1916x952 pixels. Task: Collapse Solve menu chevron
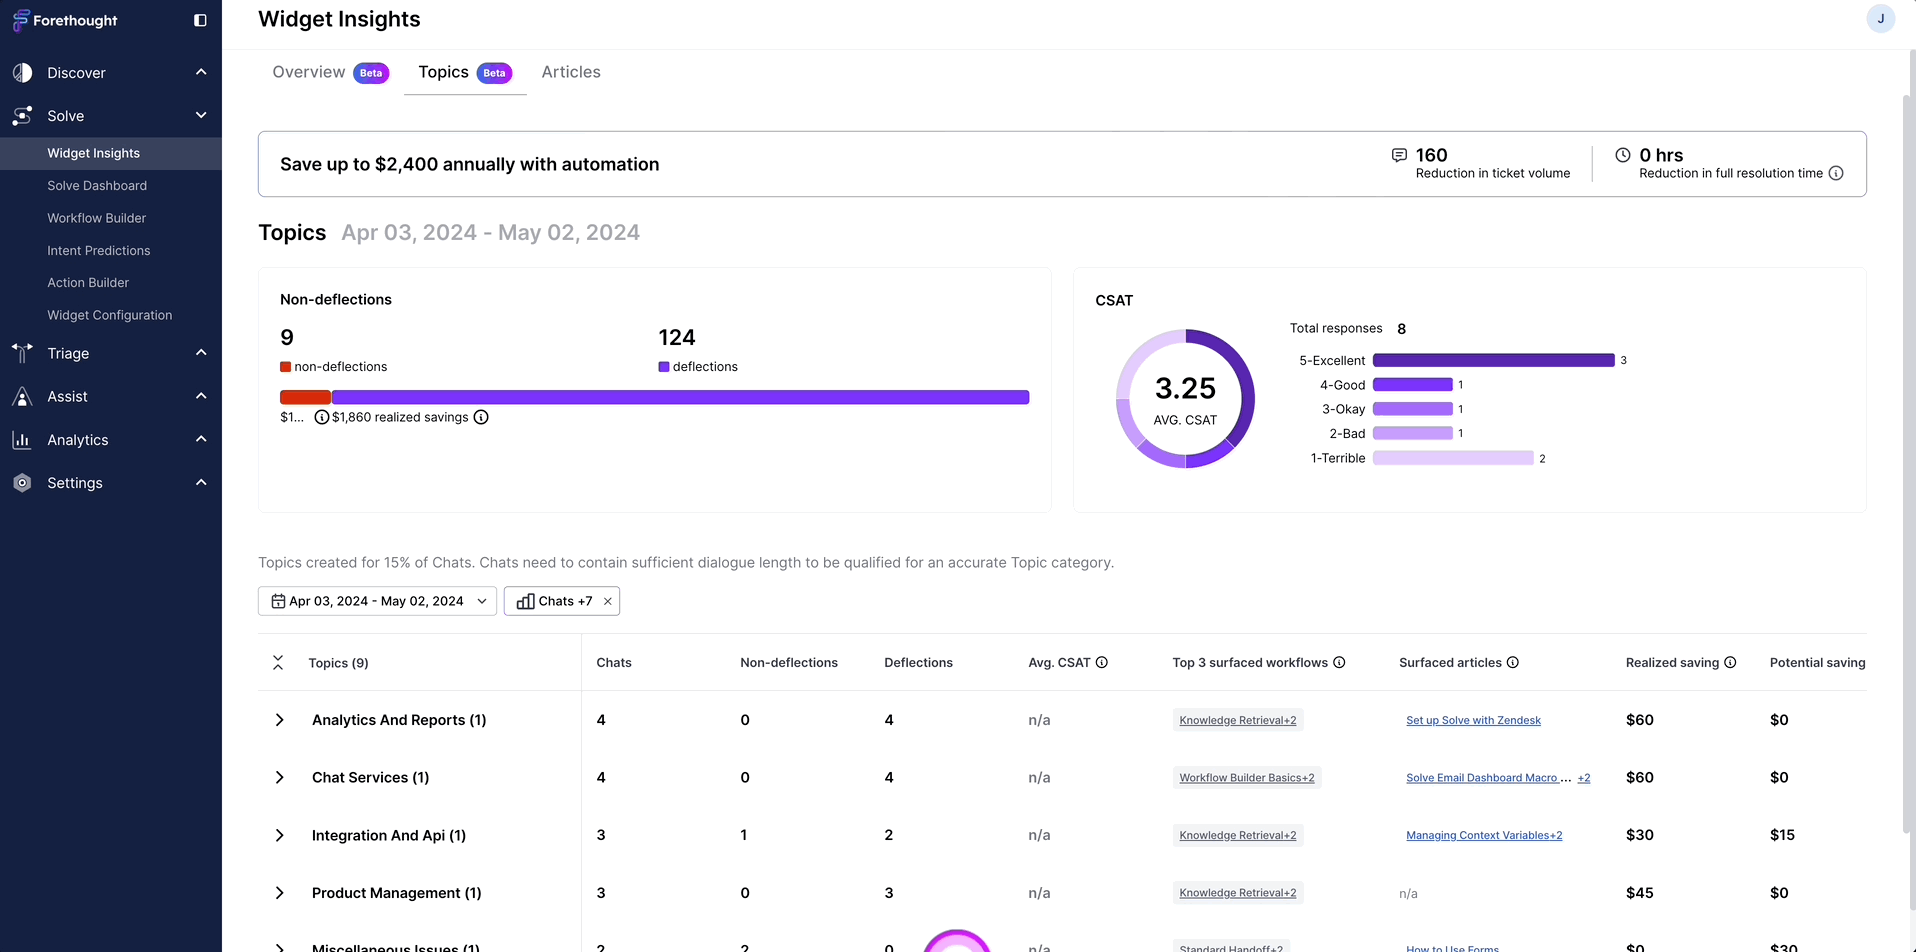[x=201, y=115]
